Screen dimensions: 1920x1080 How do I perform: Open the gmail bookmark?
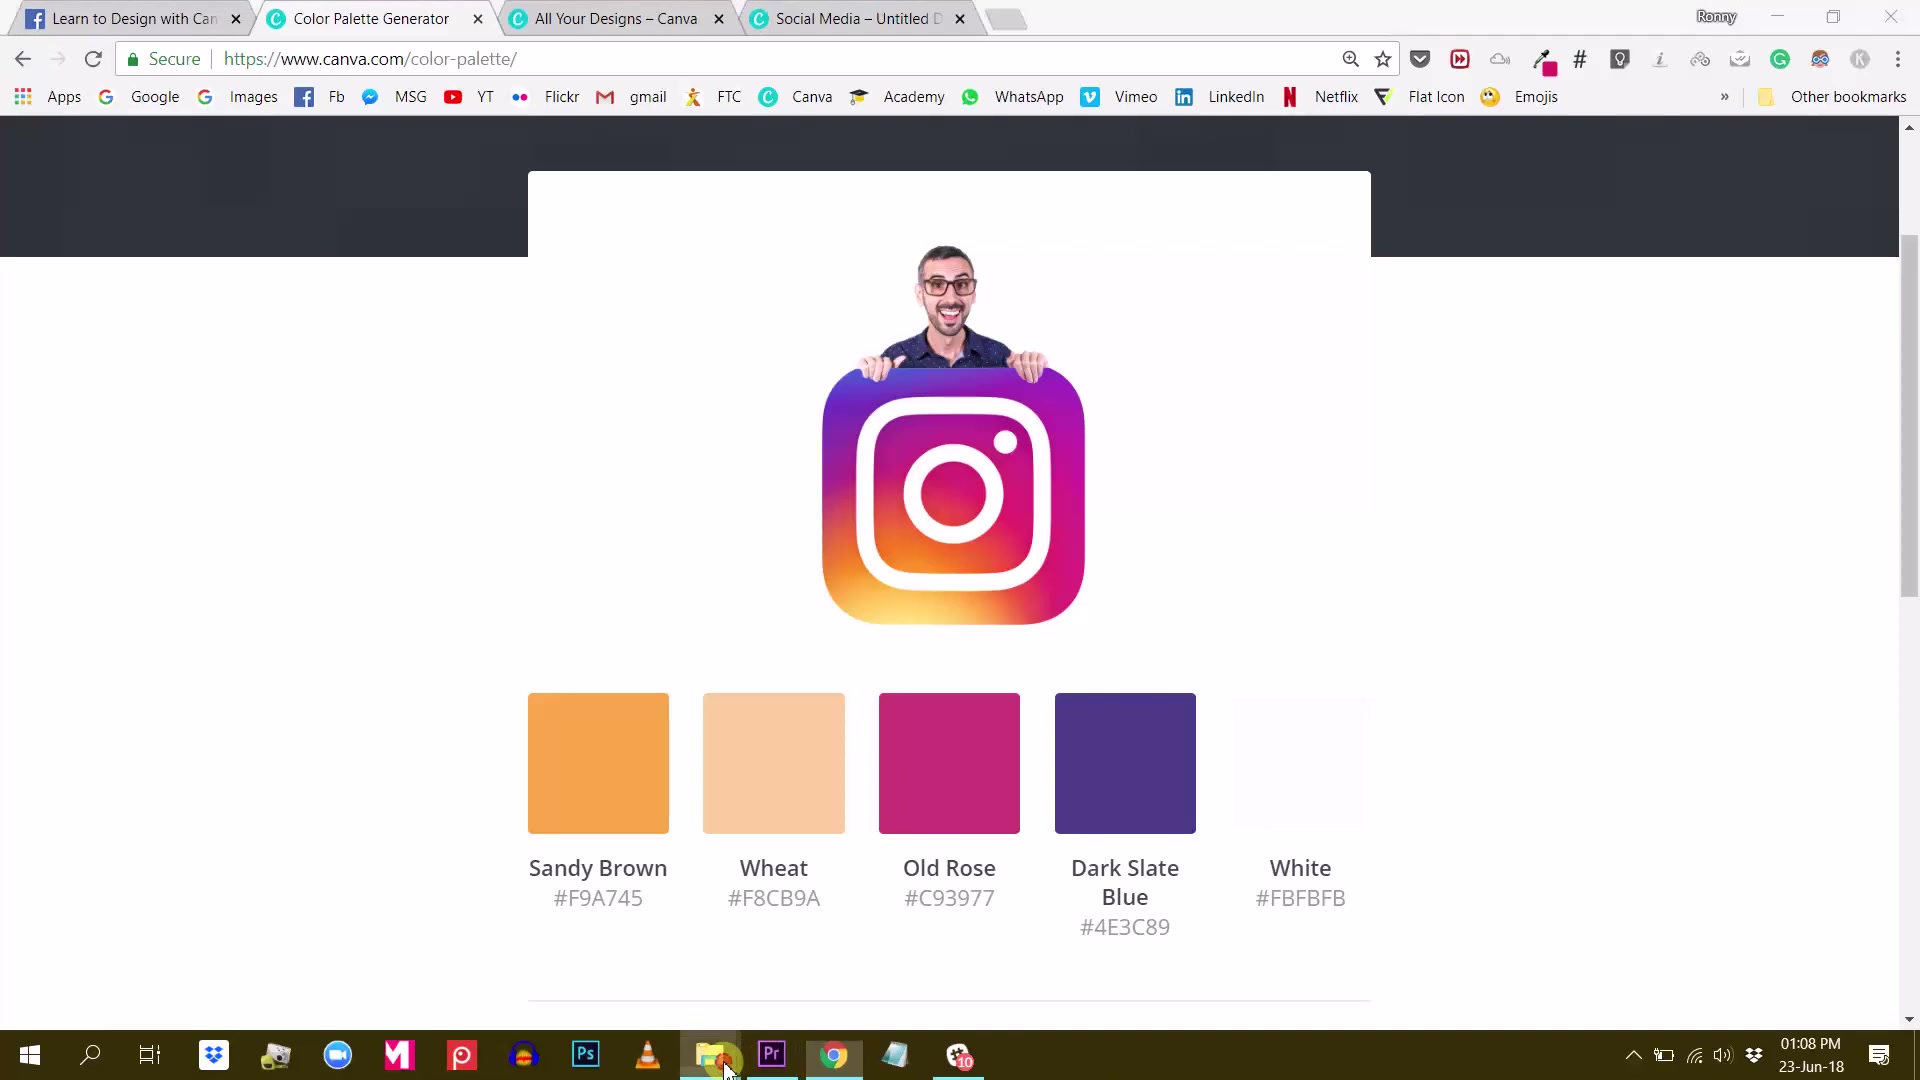pos(631,97)
